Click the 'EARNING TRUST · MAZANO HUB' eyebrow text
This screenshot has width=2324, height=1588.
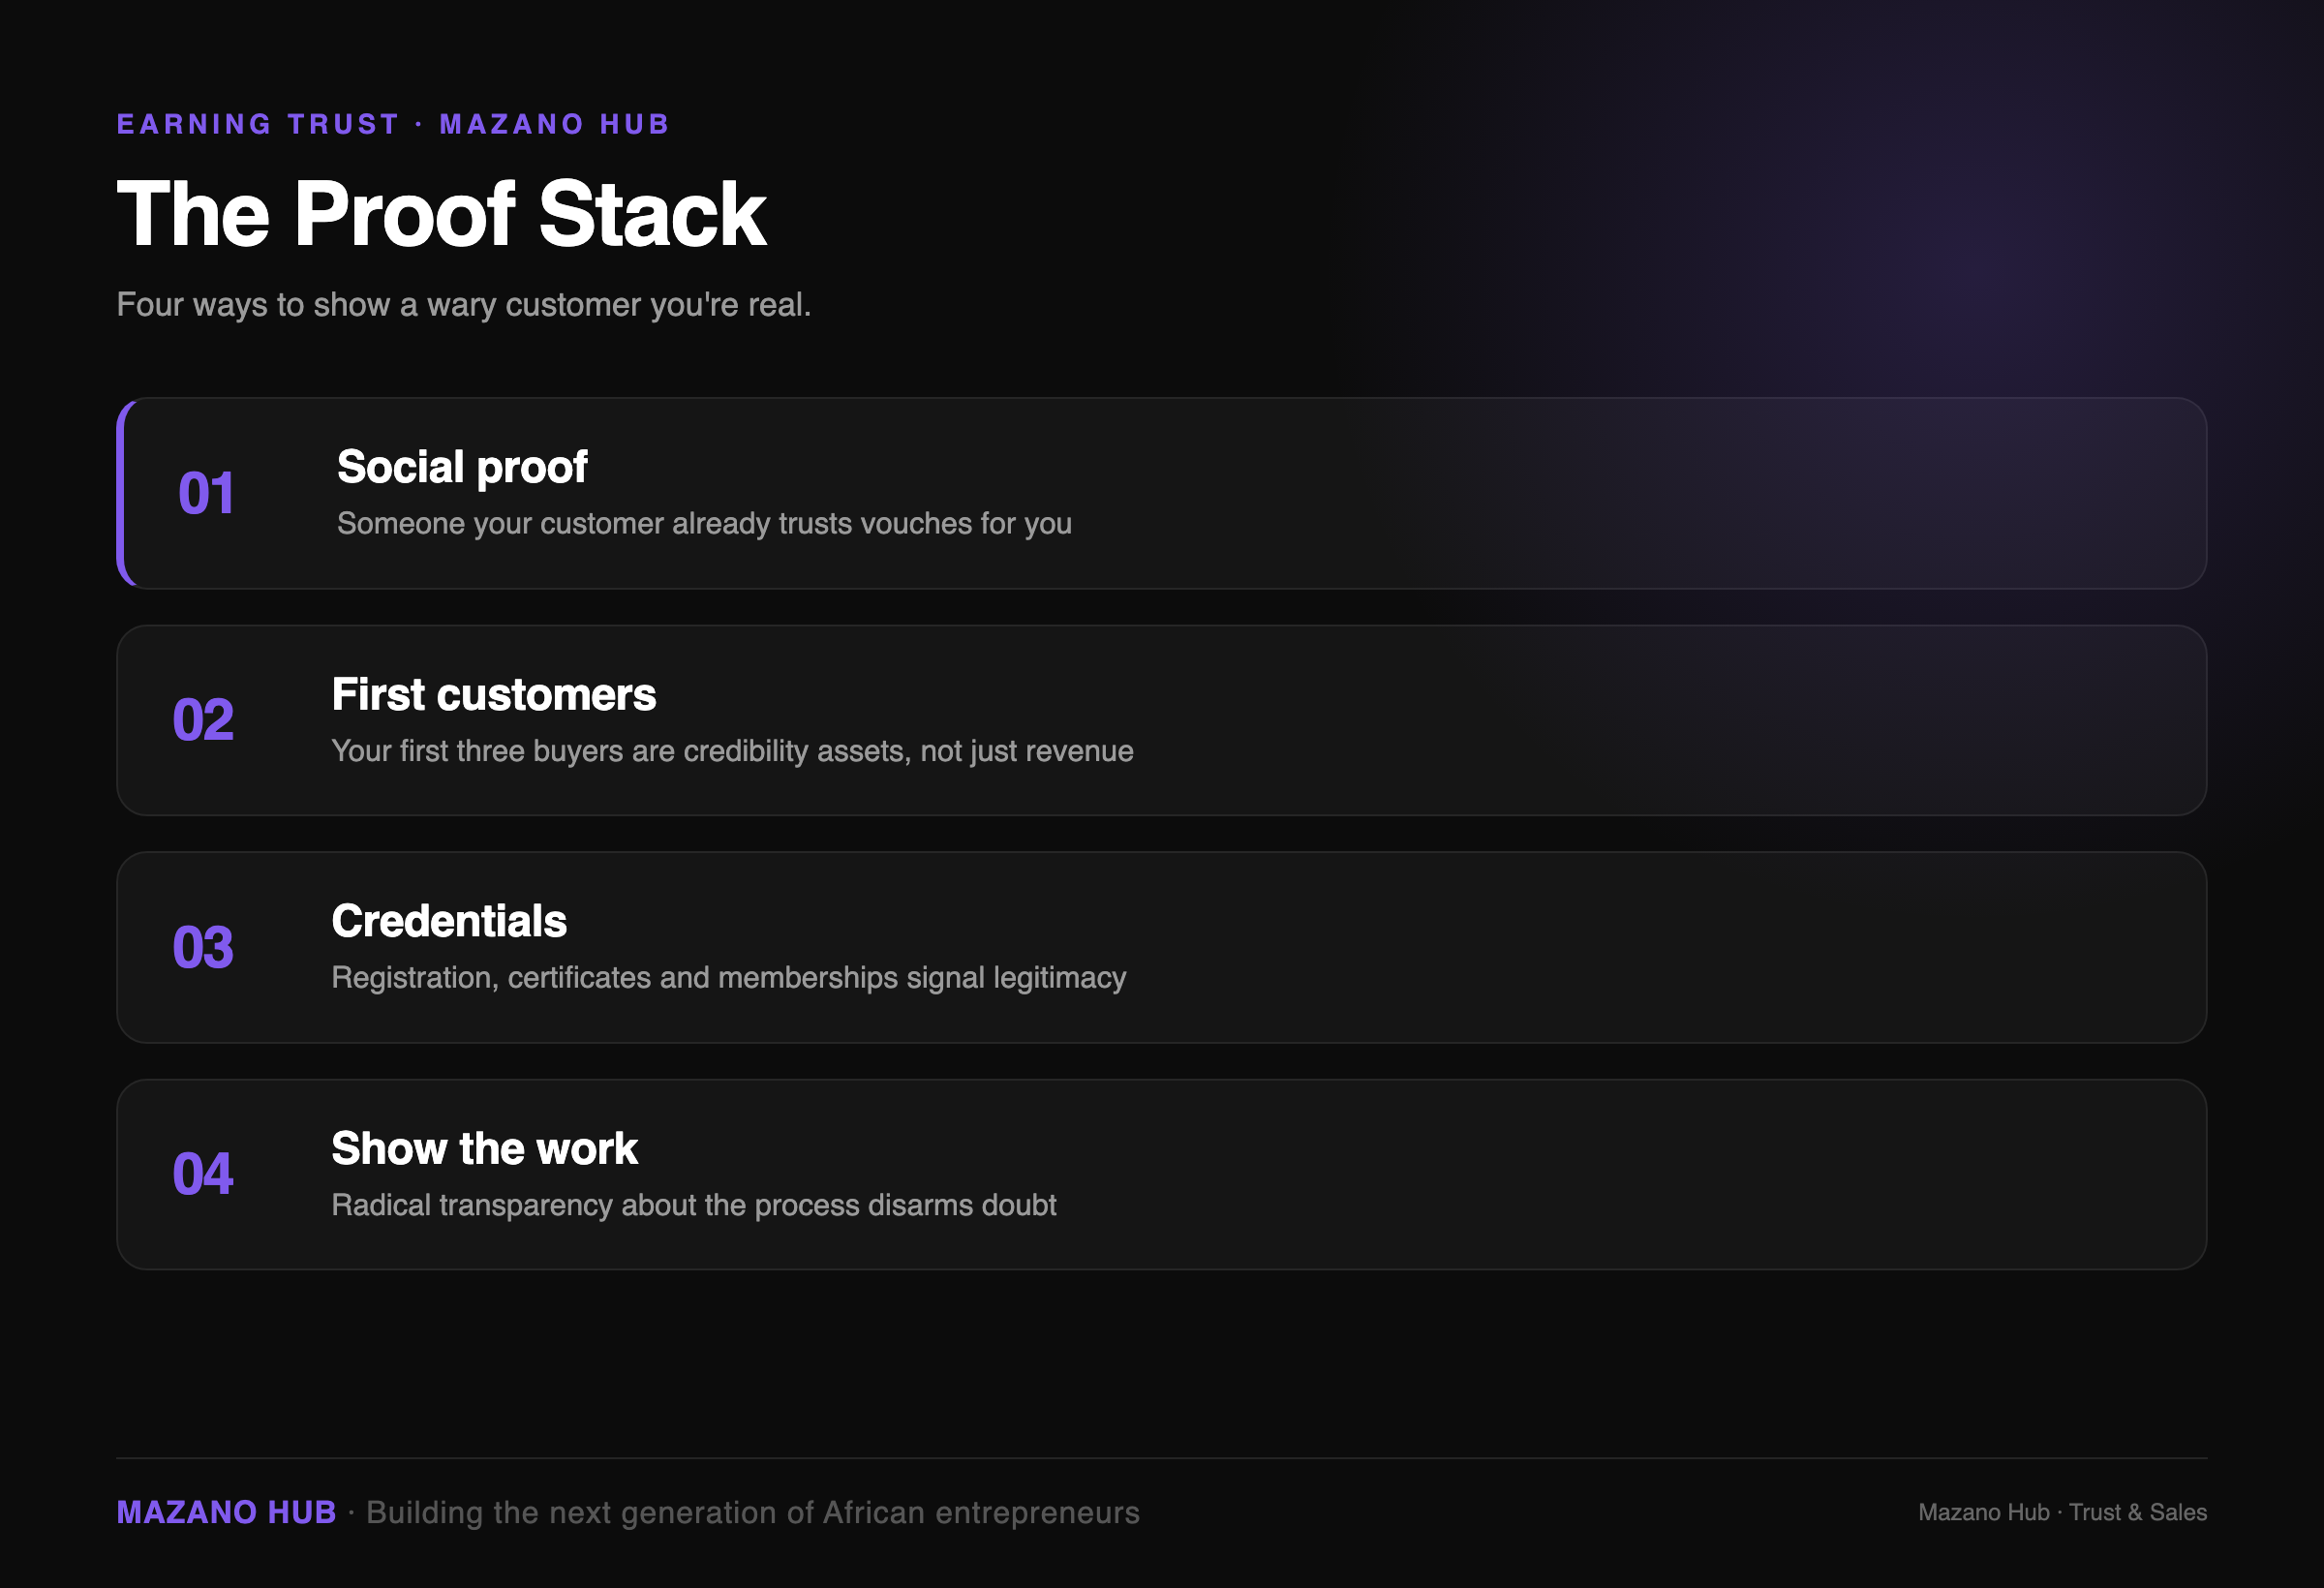pos(393,124)
